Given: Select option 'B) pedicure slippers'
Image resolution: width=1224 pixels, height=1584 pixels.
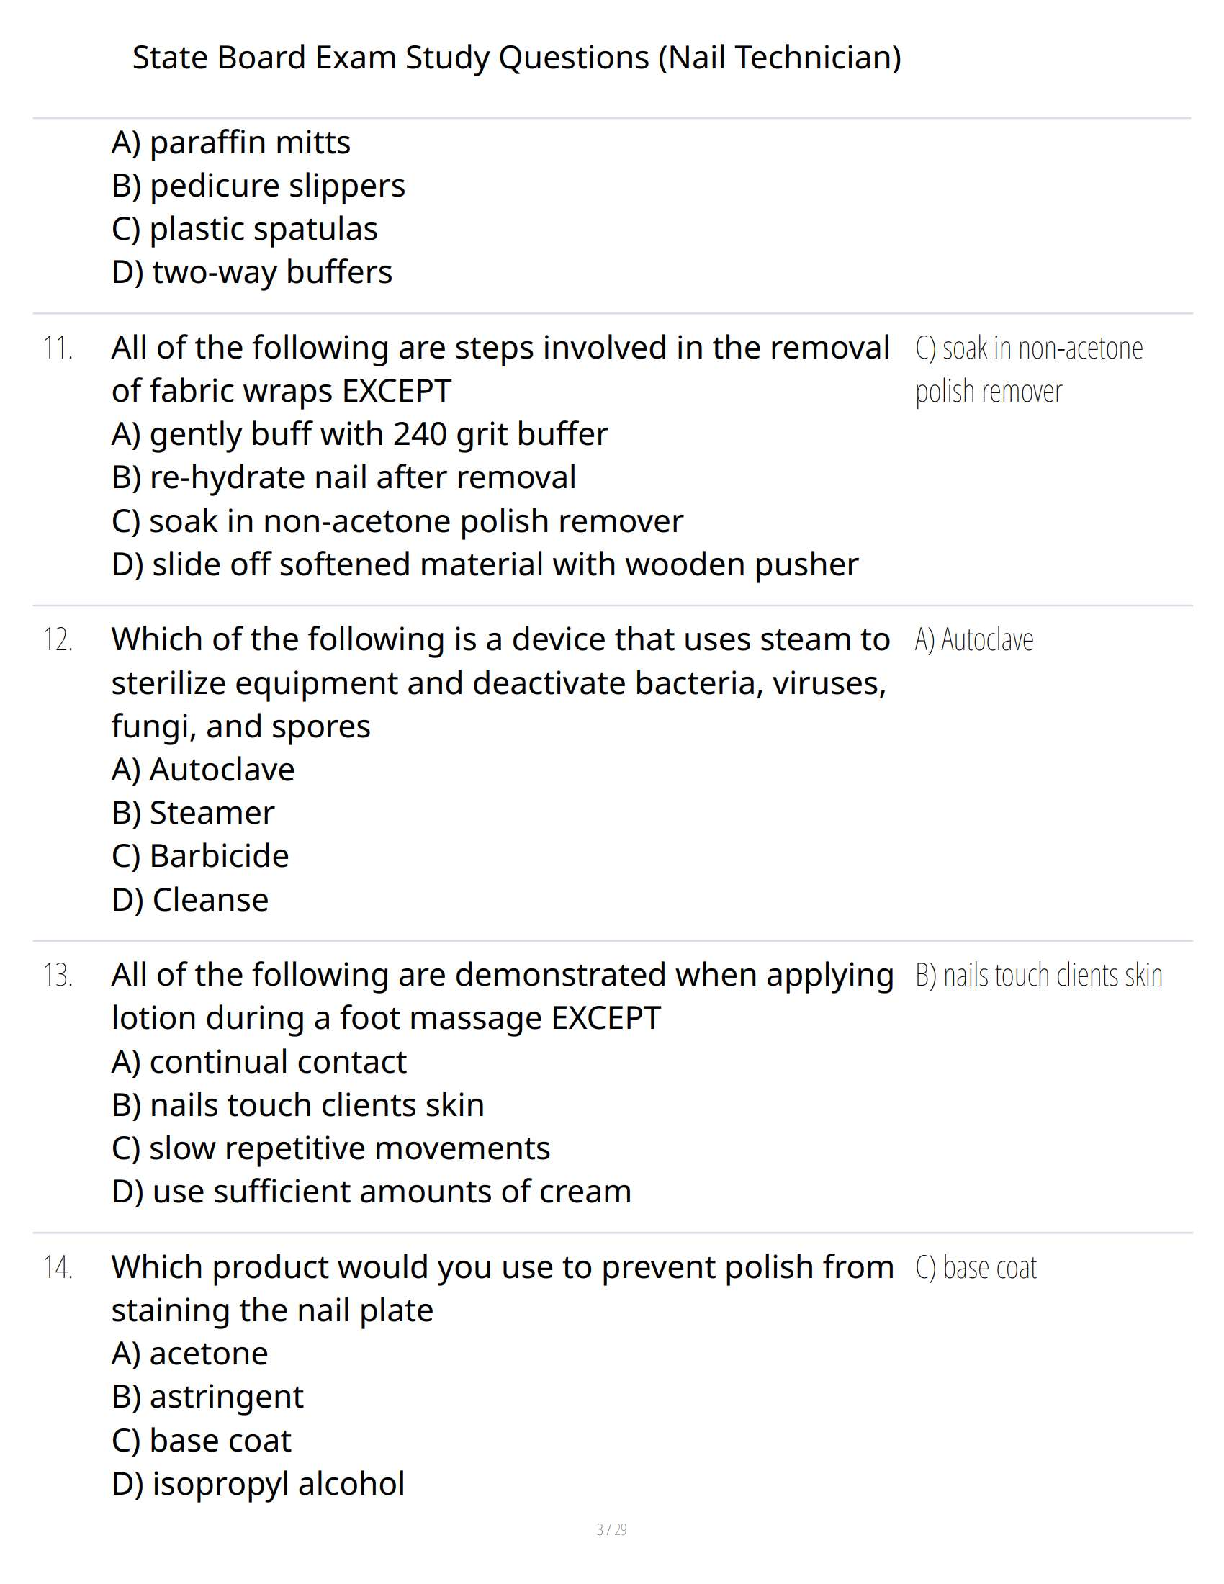Looking at the screenshot, I should click(x=258, y=186).
